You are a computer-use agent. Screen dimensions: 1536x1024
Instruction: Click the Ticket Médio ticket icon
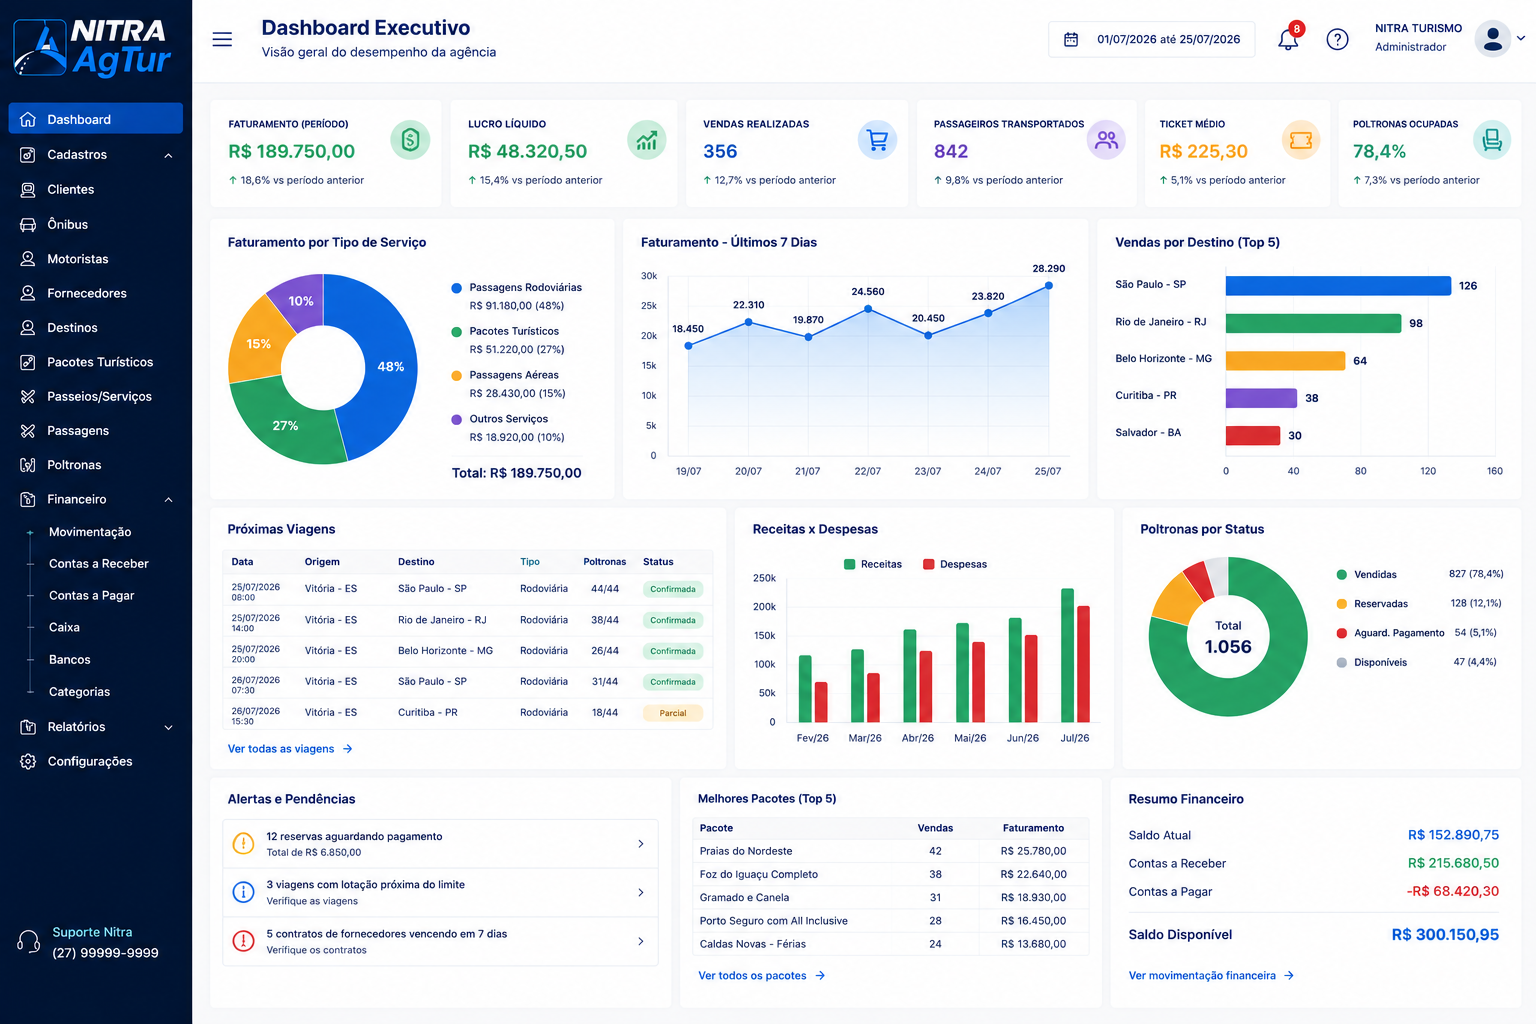[1301, 140]
